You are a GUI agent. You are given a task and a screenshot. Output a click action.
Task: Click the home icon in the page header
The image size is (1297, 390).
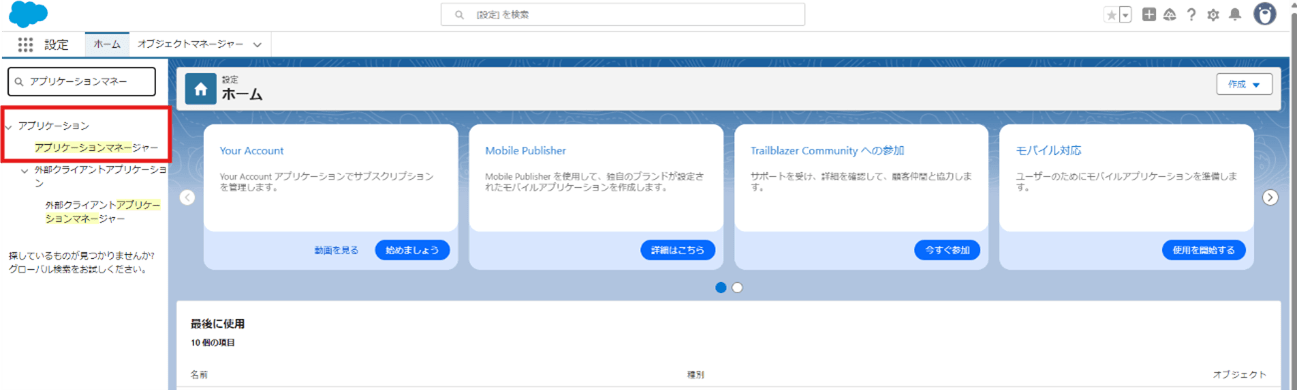[201, 89]
